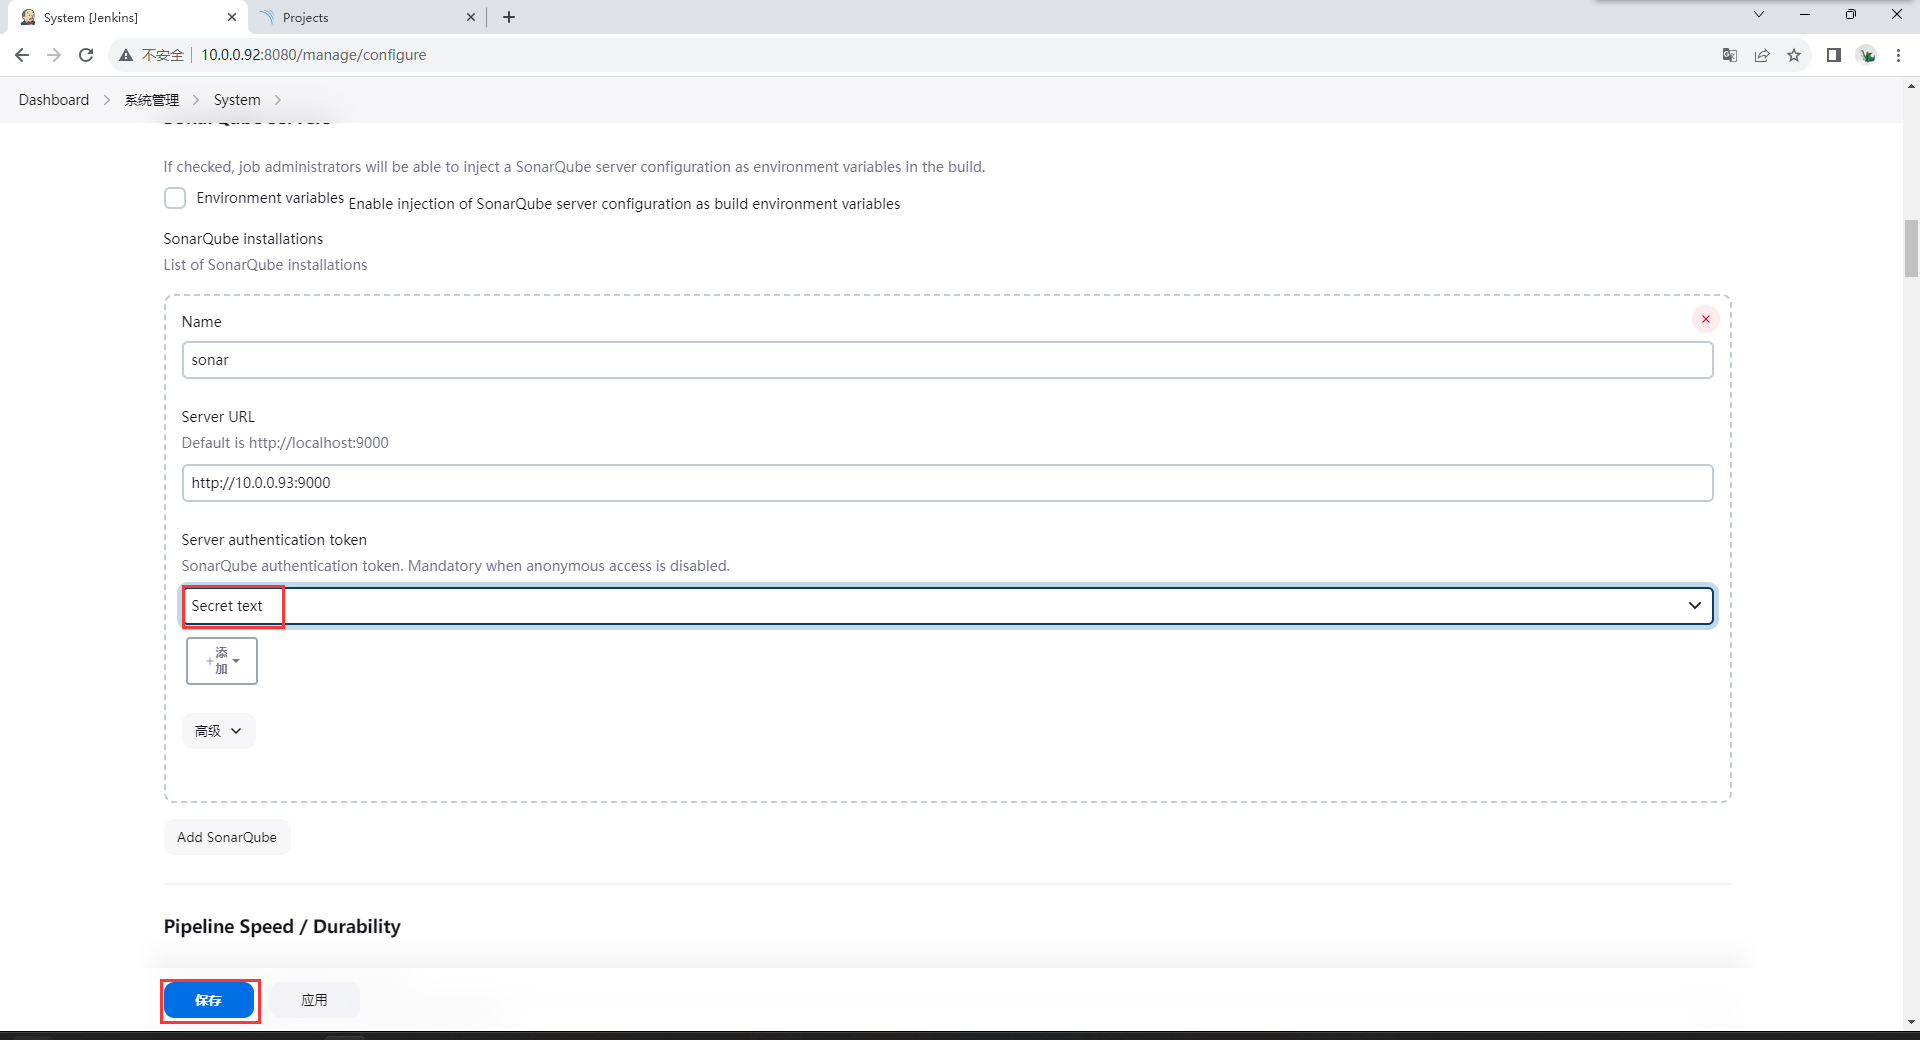The height and width of the screenshot is (1040, 1920).
Task: Click the address bar URL
Action: 314,55
